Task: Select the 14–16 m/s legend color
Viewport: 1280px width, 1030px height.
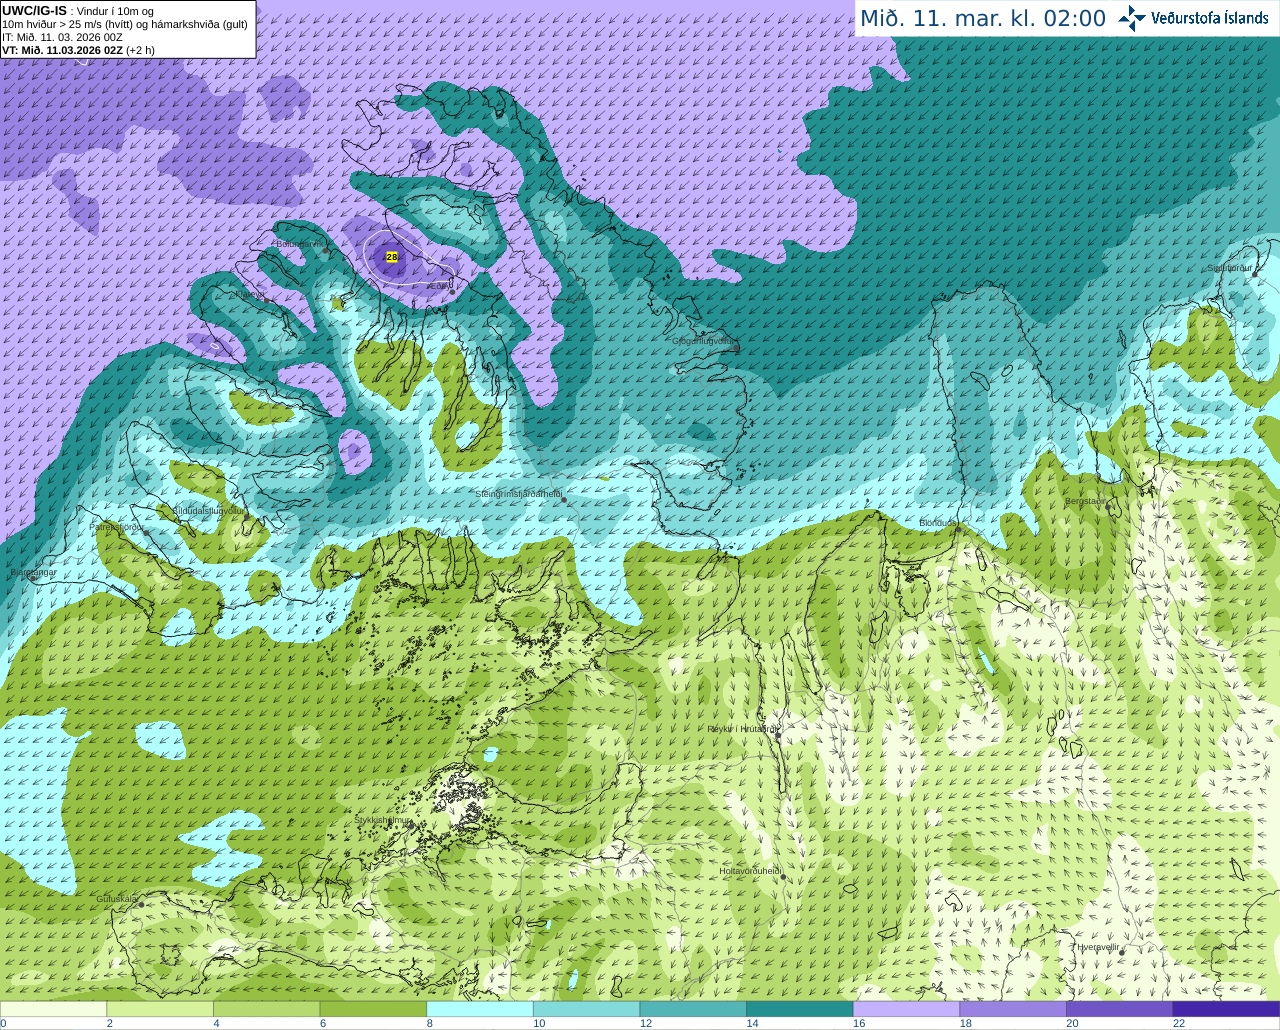Action: coord(800,1009)
